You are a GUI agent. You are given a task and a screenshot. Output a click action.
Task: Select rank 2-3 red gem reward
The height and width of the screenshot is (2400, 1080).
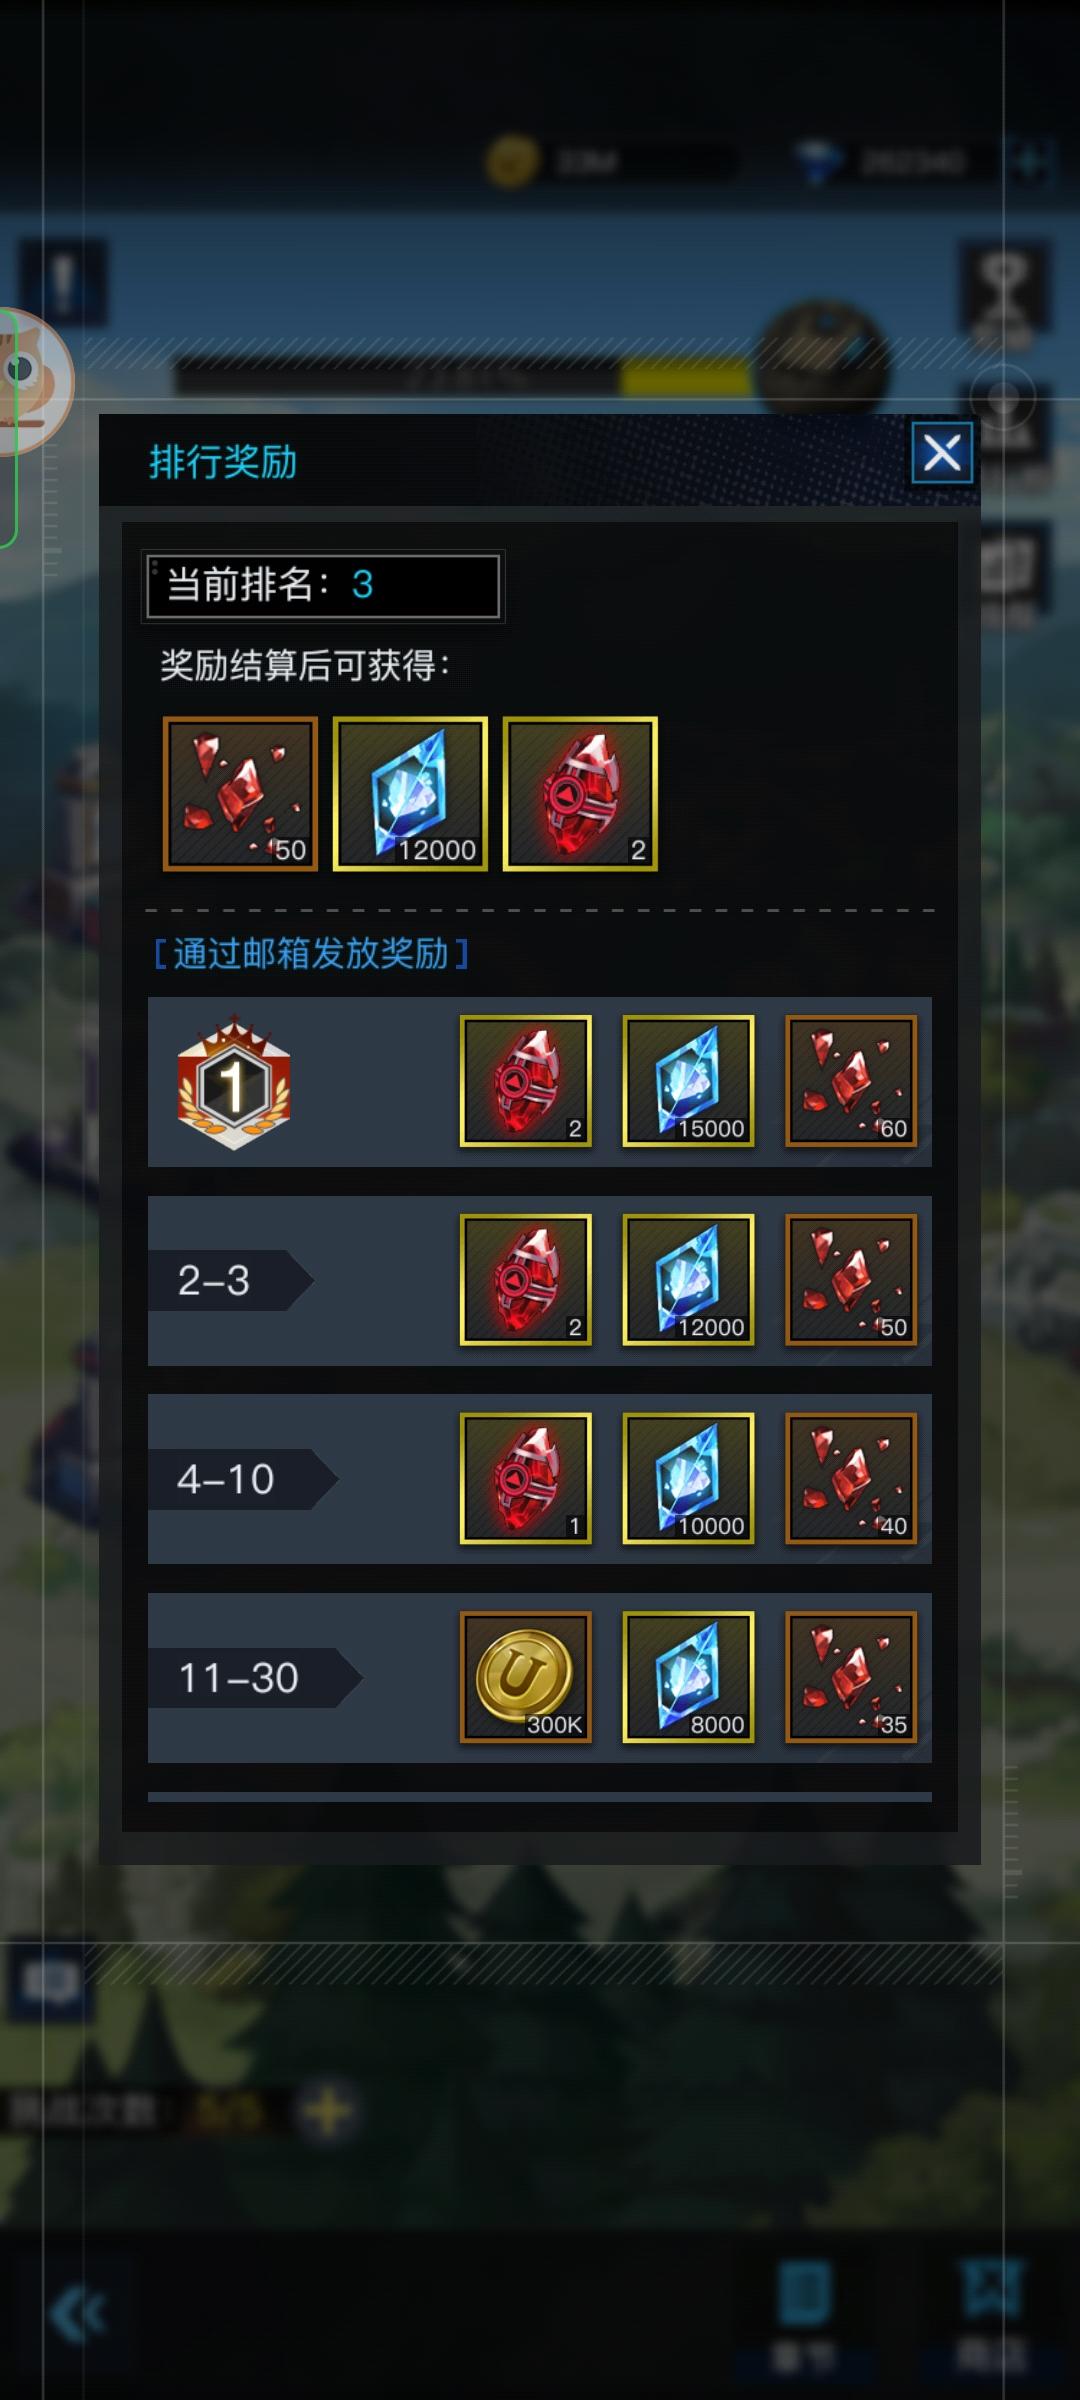point(526,1280)
